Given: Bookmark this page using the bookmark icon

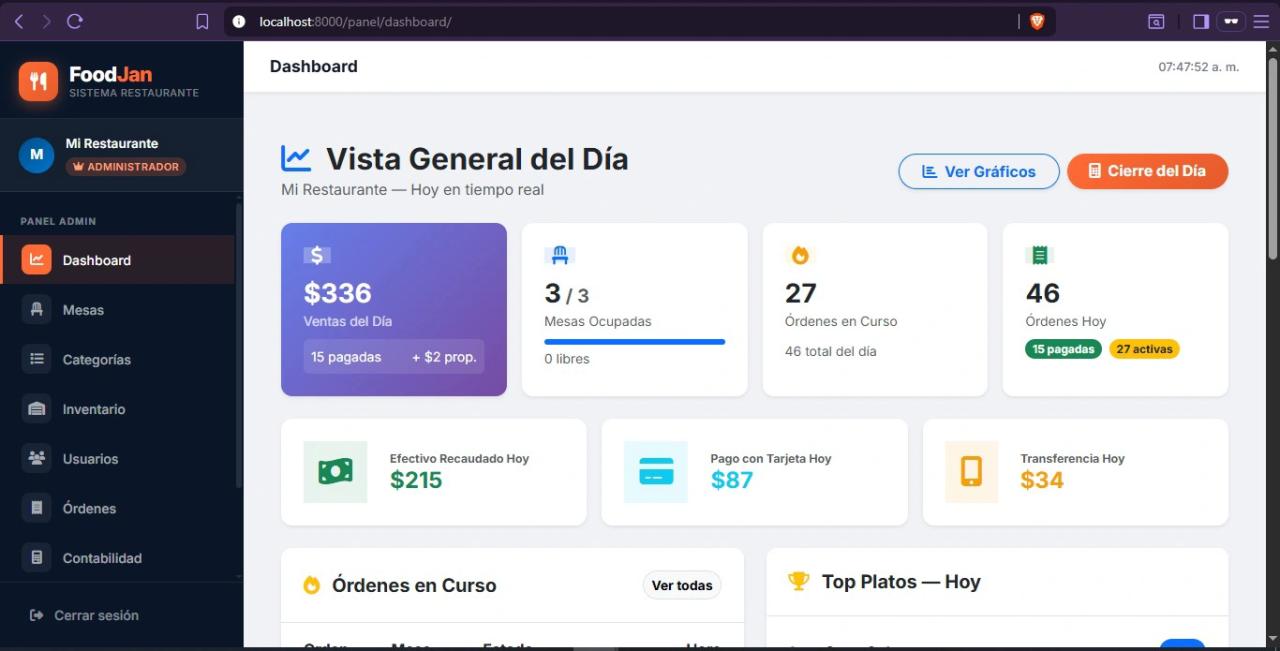Looking at the screenshot, I should [202, 21].
